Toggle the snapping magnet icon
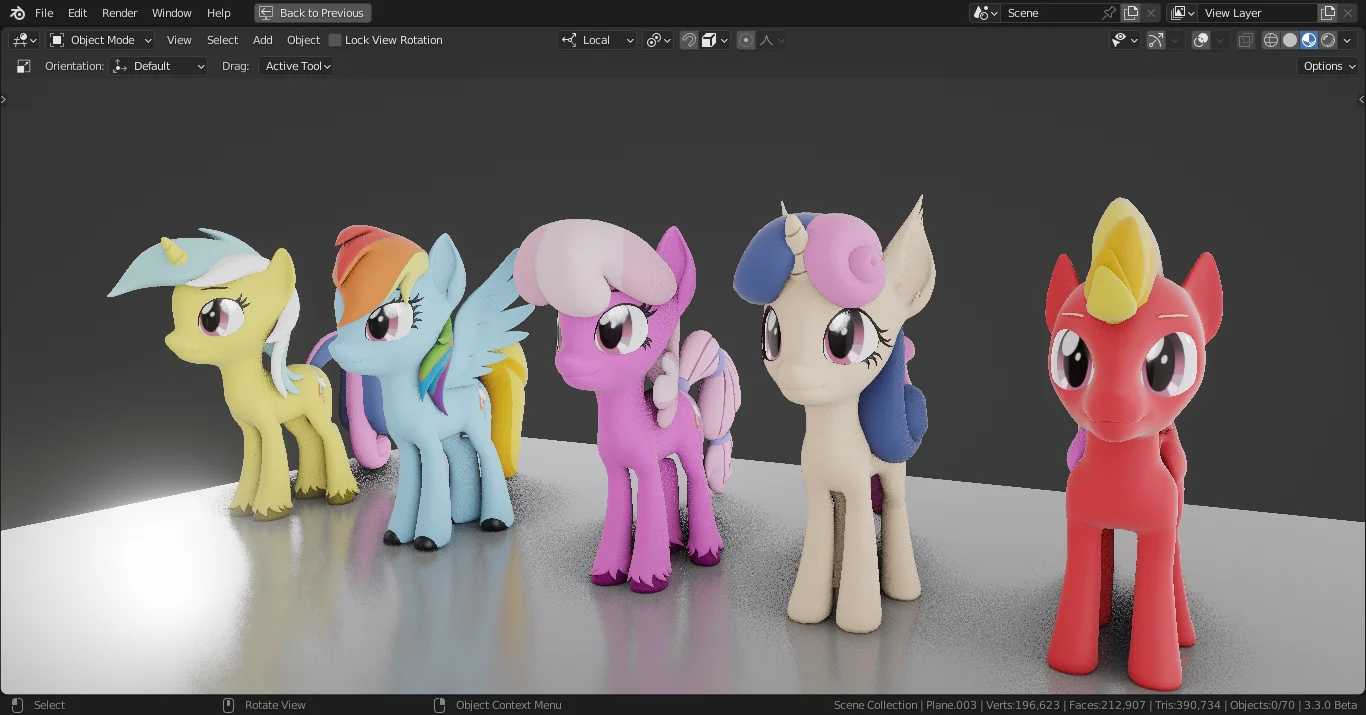The image size is (1366, 715). click(x=689, y=40)
